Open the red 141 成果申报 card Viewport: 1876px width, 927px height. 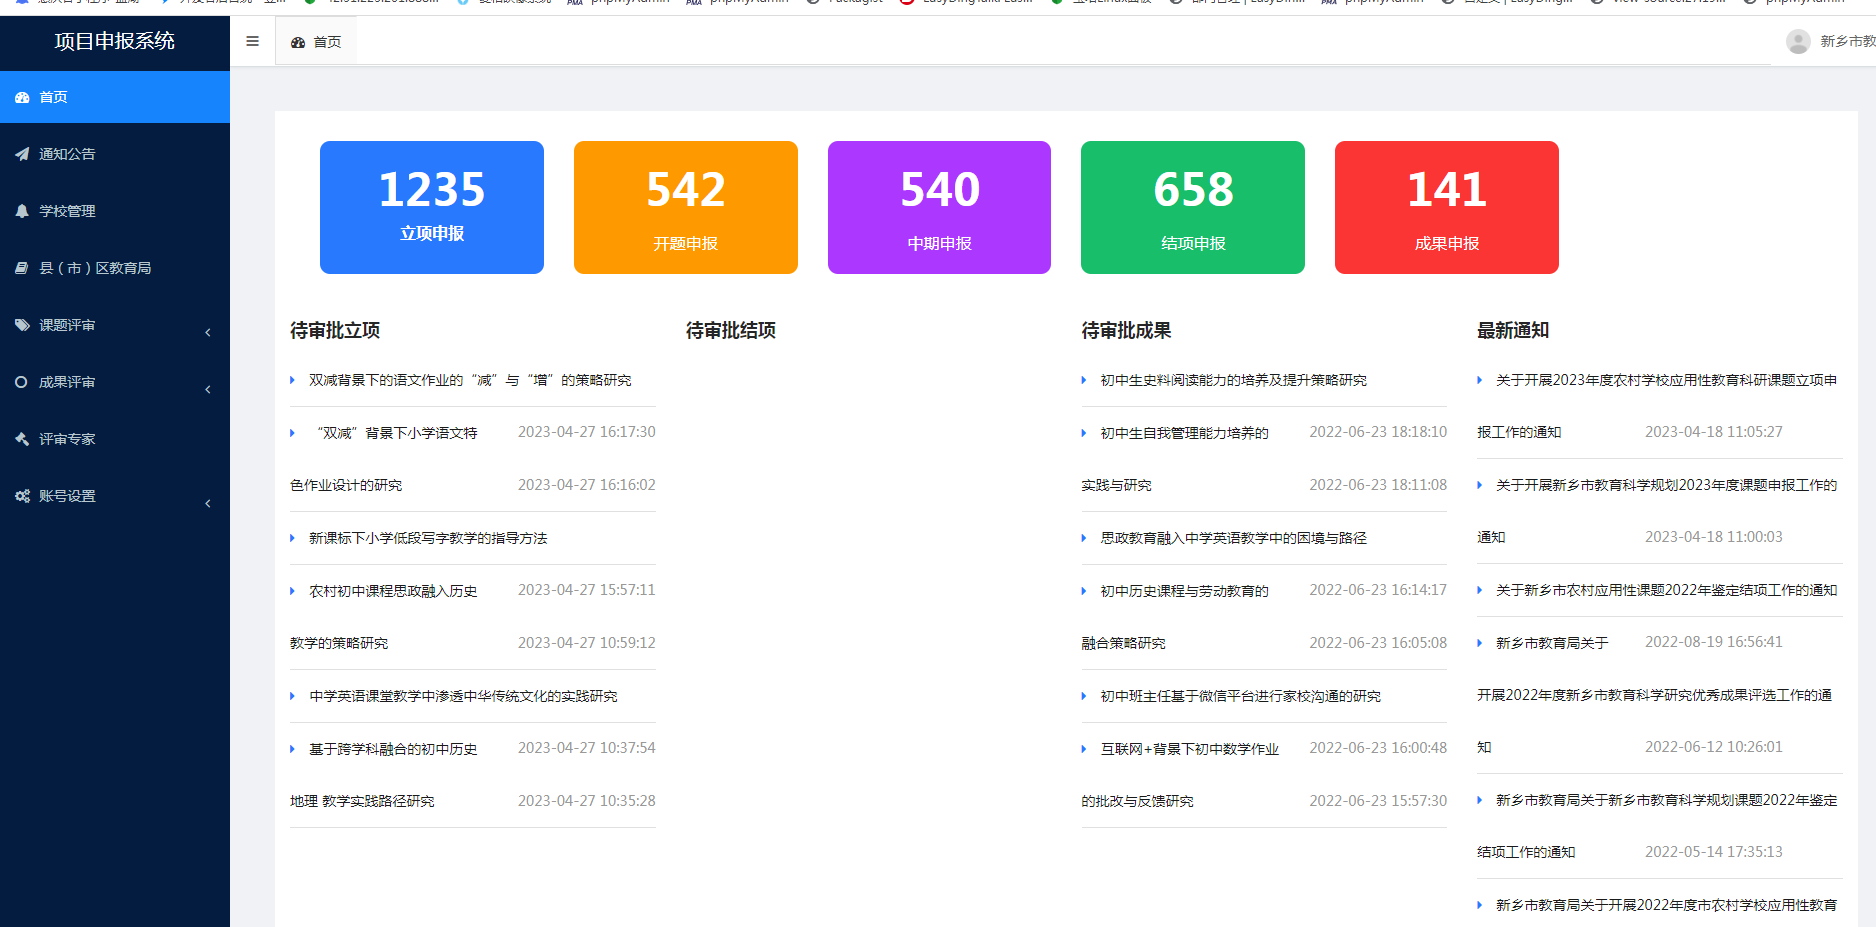[1447, 207]
